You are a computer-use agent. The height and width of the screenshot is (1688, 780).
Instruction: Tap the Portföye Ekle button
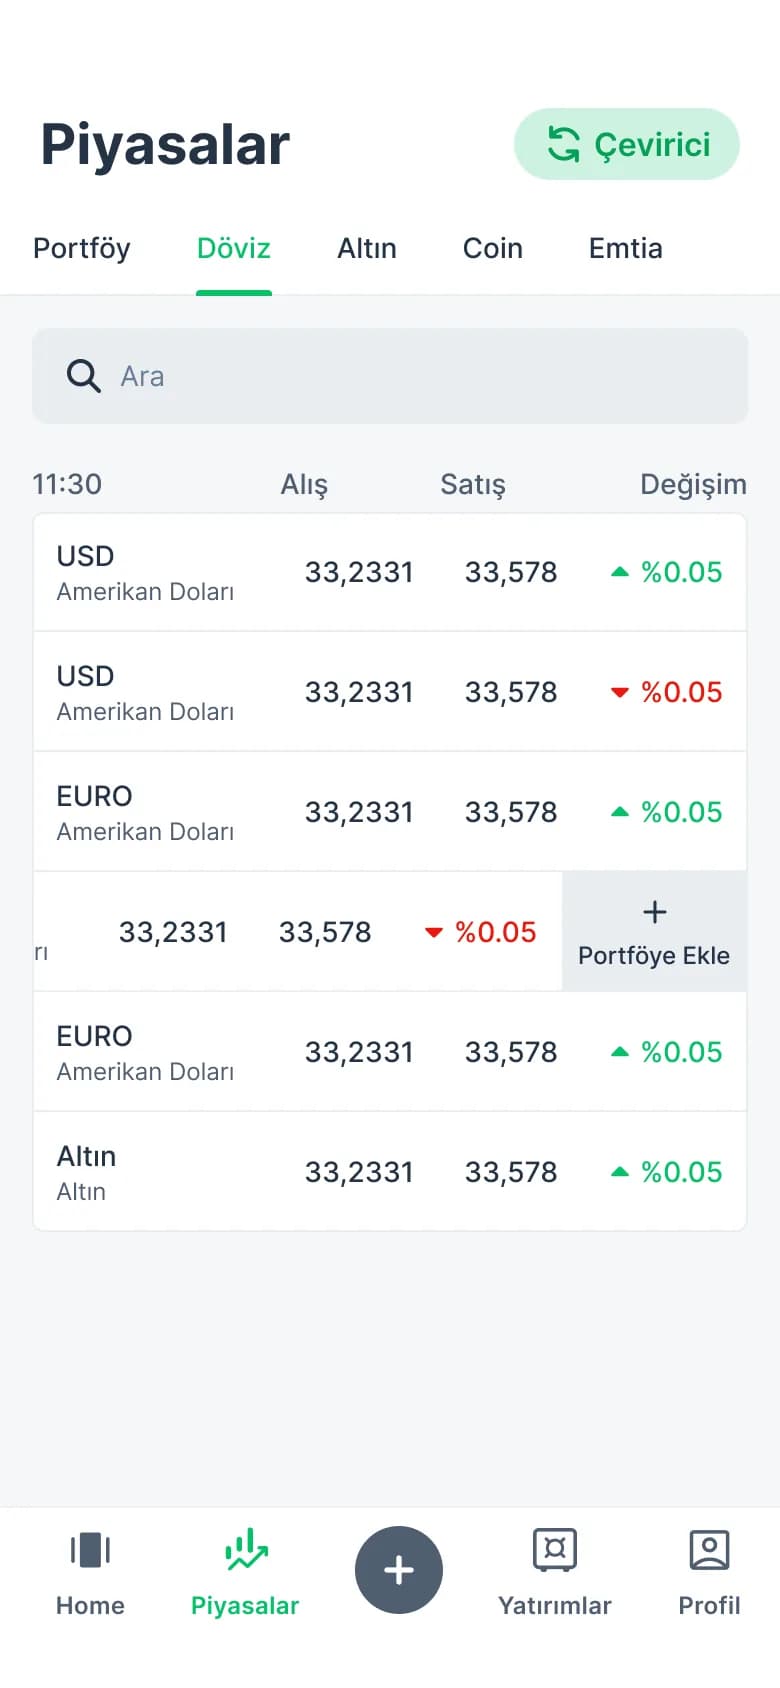tap(654, 931)
